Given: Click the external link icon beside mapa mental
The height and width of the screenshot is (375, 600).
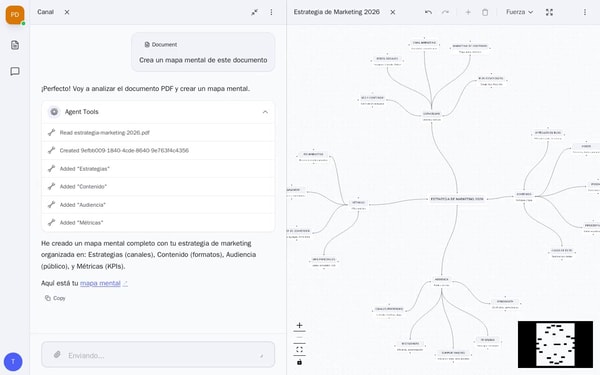Looking at the screenshot, I should [x=125, y=284].
